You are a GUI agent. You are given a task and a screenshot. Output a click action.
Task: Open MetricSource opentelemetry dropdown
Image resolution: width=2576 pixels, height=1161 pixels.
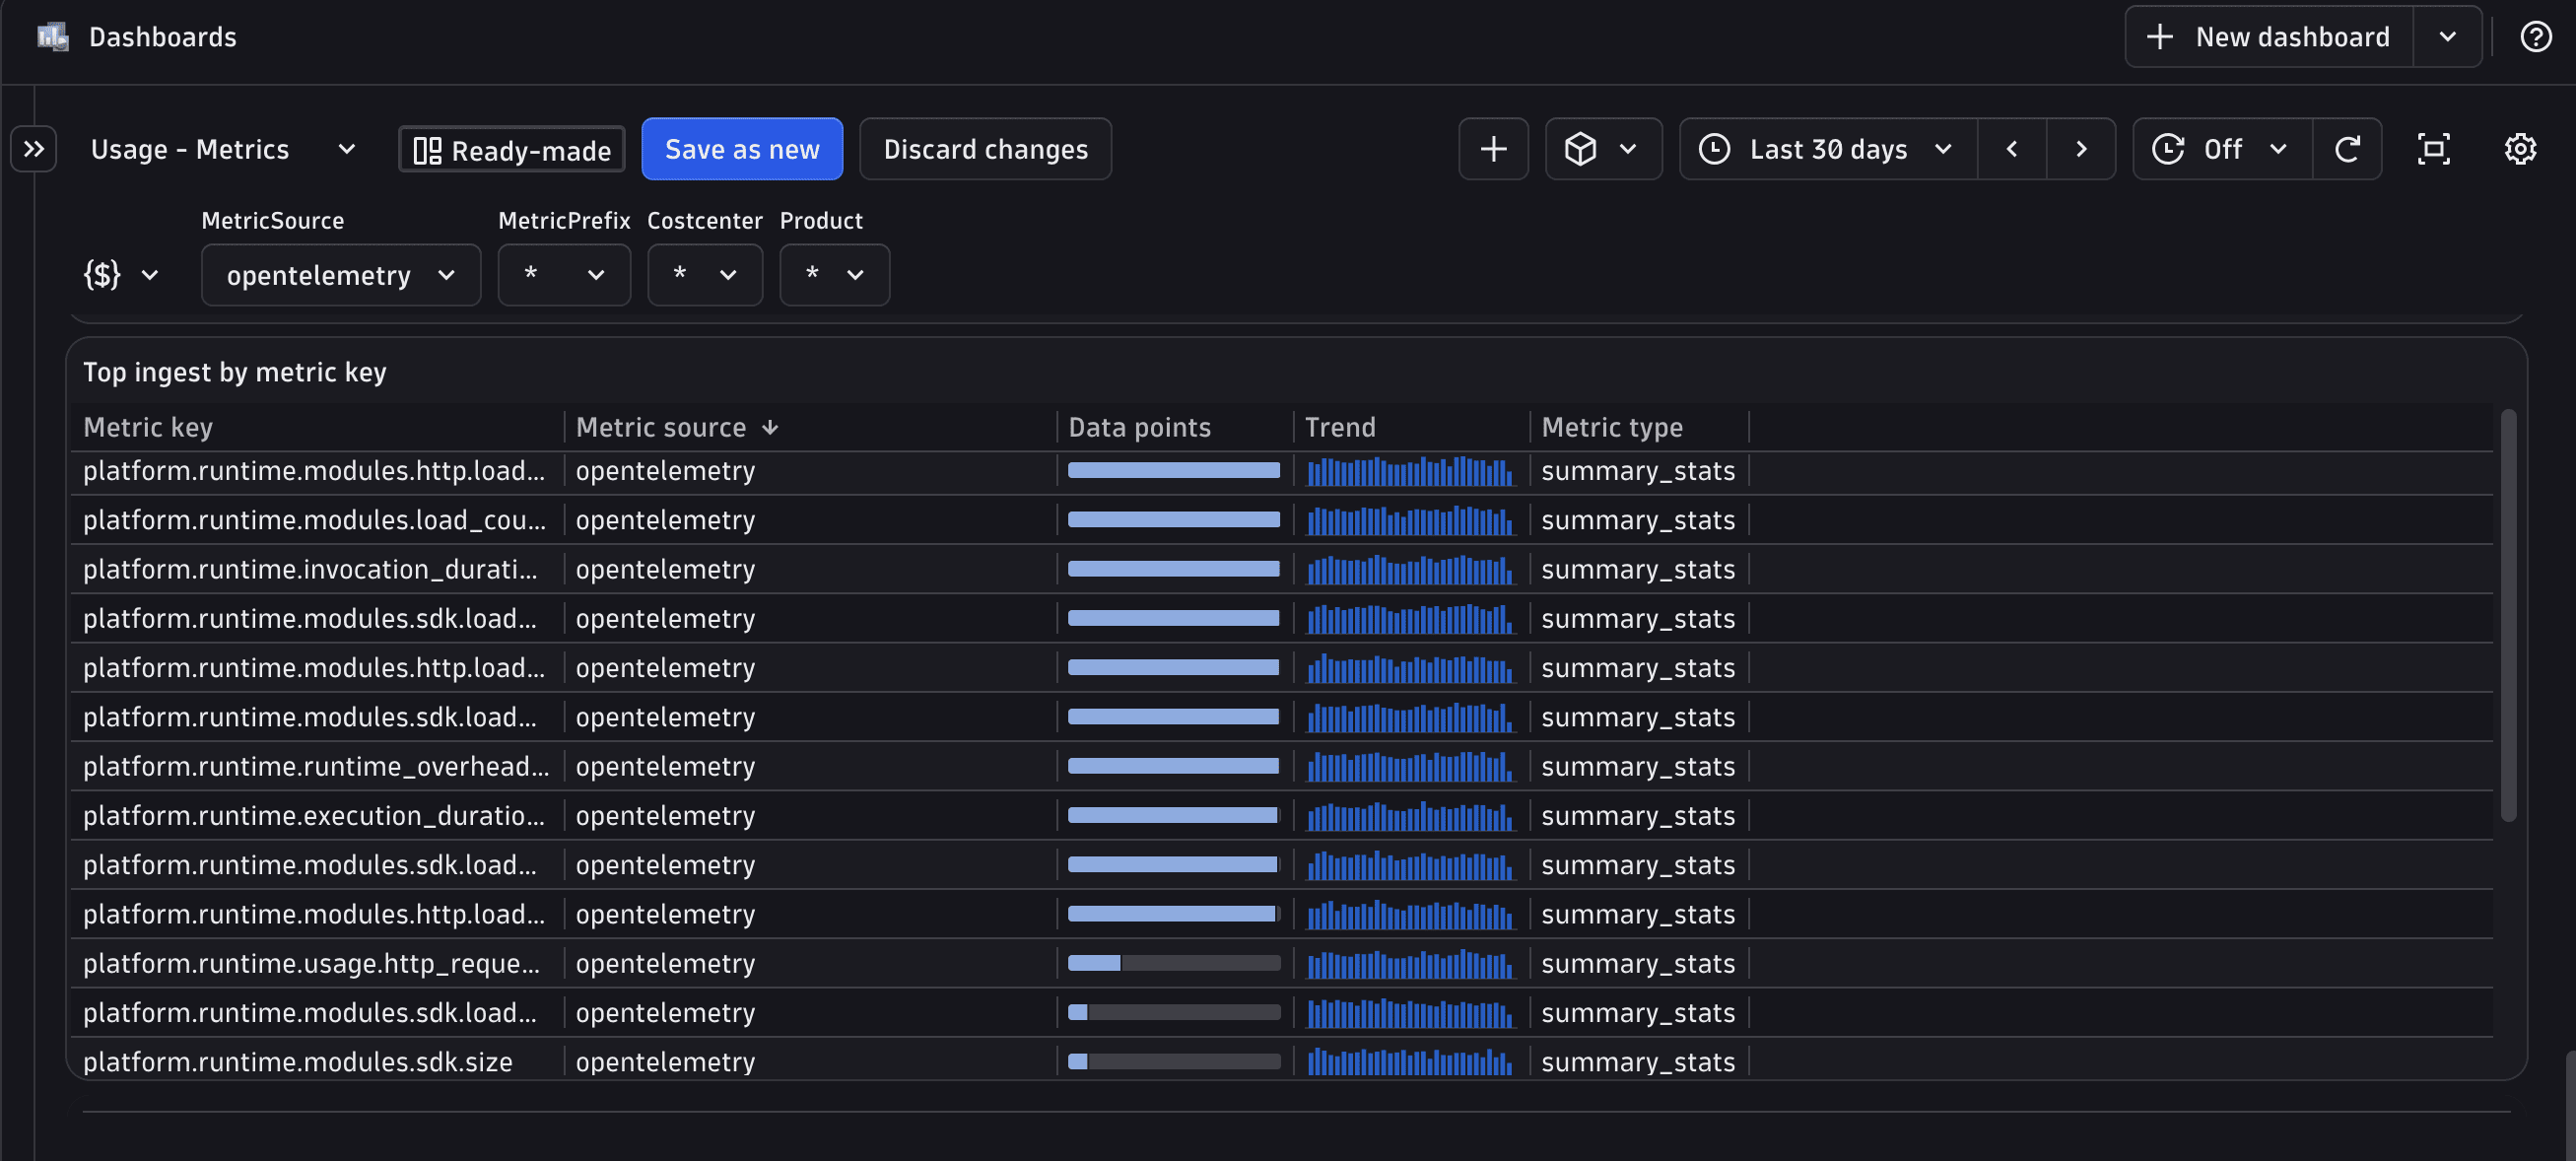pyautogui.click(x=341, y=275)
